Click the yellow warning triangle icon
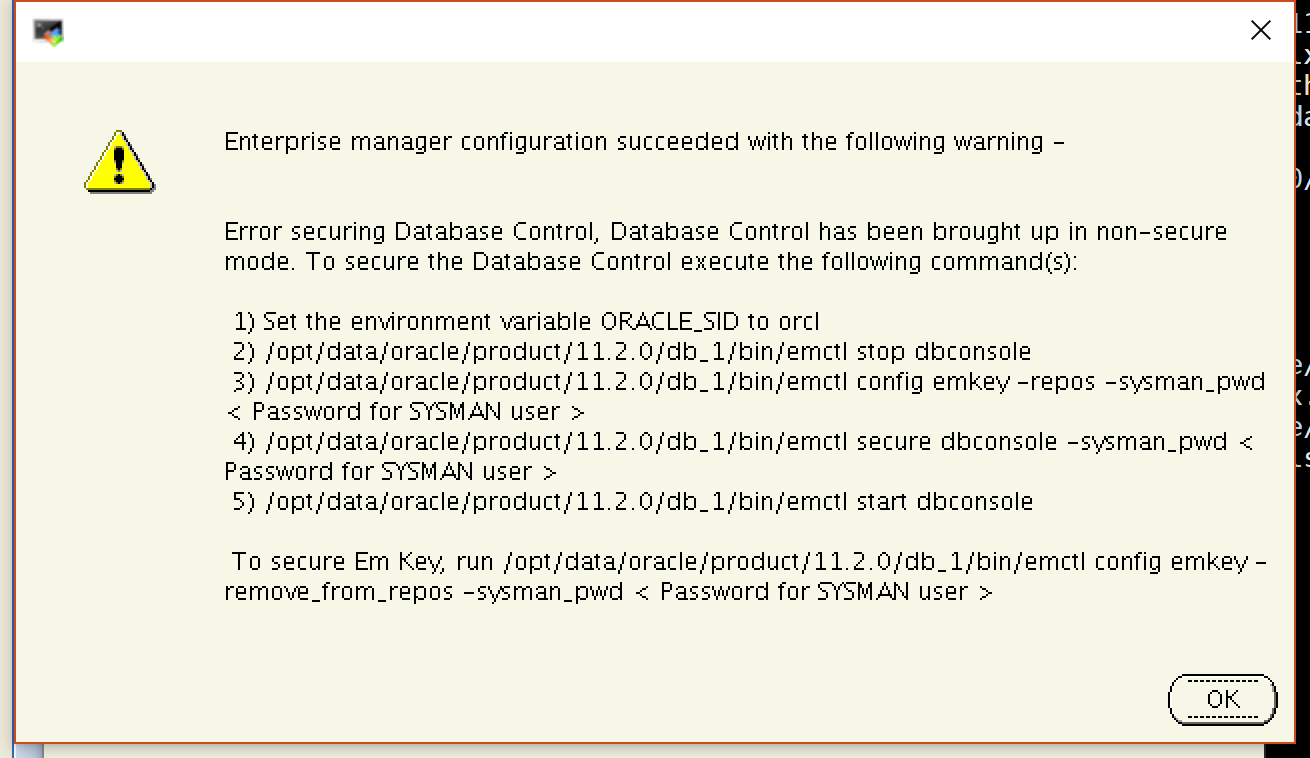This screenshot has height=758, width=1310. pyautogui.click(x=119, y=162)
